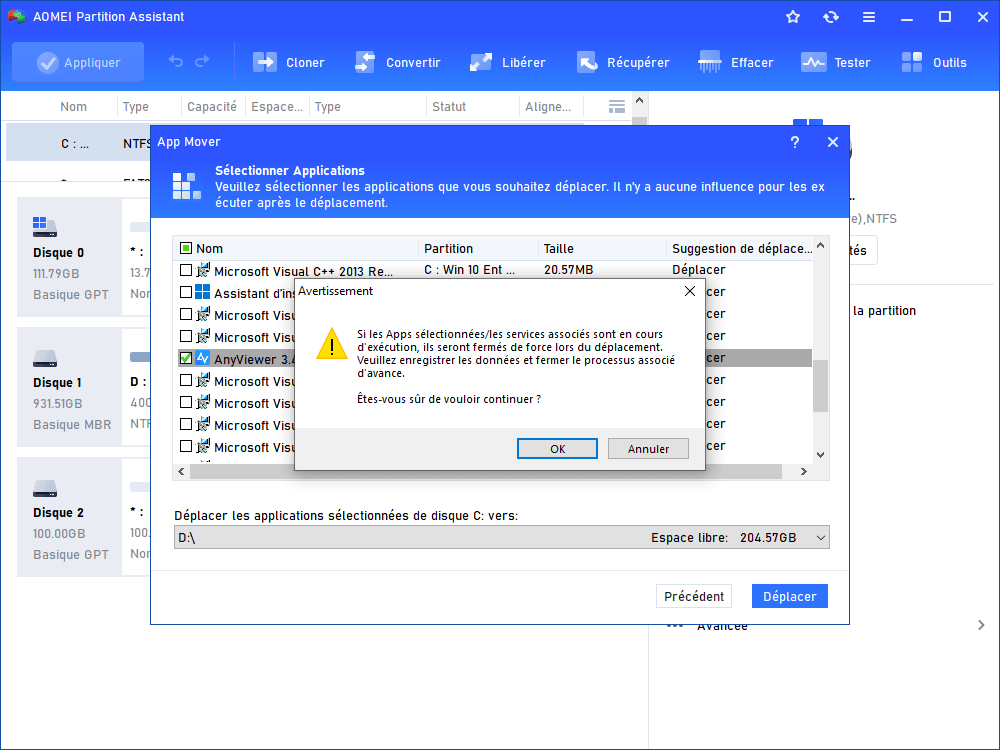Click the App Mover help question mark

point(795,142)
